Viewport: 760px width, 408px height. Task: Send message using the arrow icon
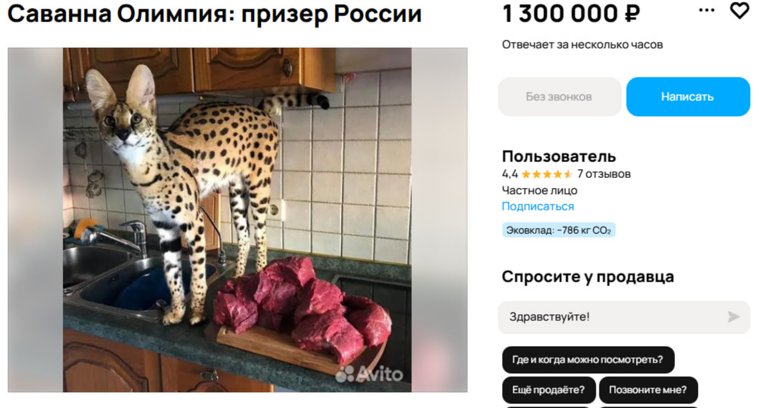point(733,317)
